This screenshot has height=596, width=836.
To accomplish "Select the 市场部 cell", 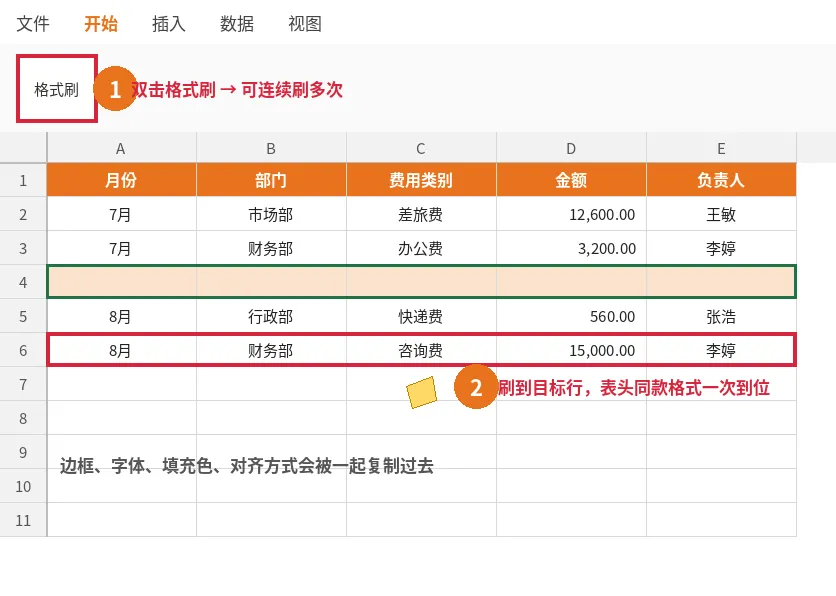I will 271,214.
